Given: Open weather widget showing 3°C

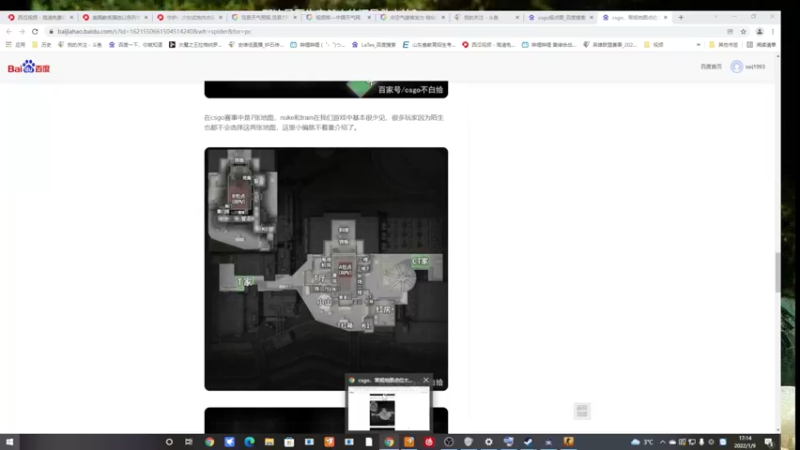Looking at the screenshot, I should click(x=642, y=442).
